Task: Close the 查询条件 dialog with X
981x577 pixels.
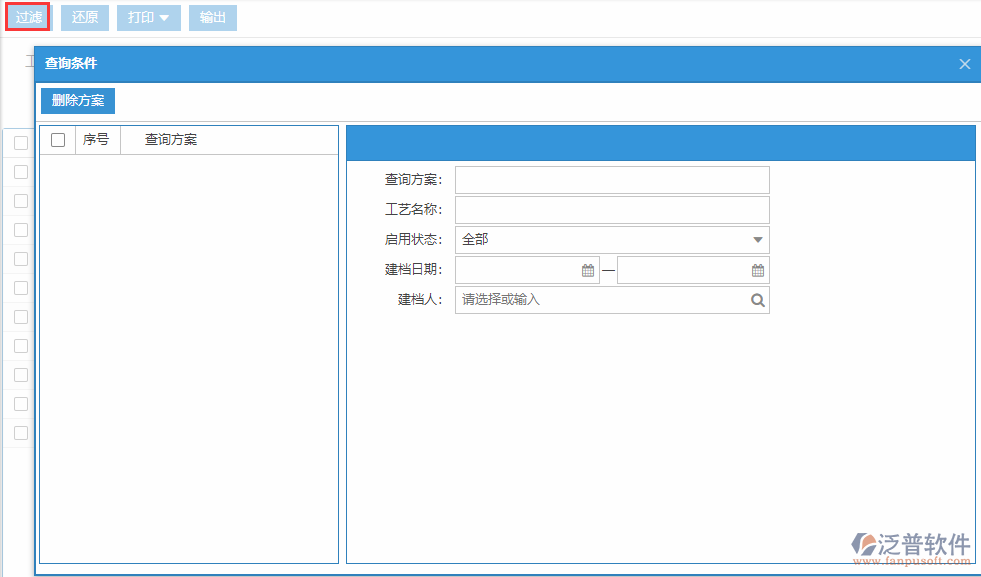Action: pos(964,64)
